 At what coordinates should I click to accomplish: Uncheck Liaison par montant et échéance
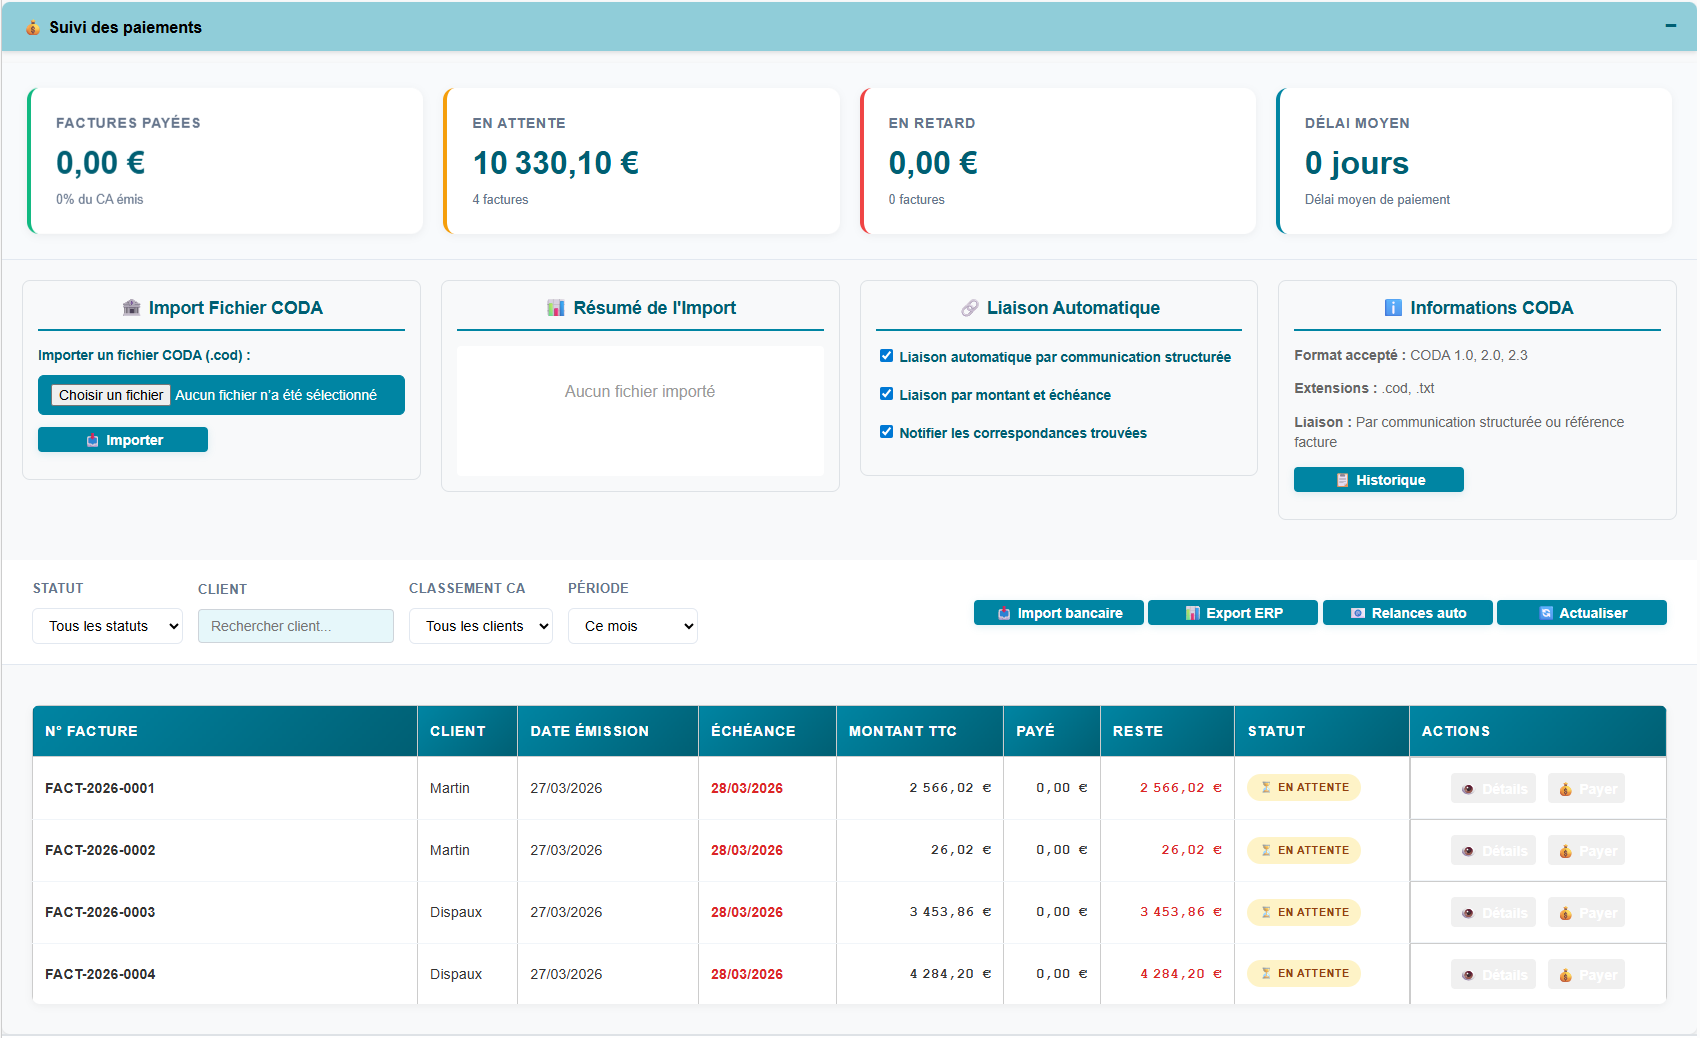click(x=886, y=393)
